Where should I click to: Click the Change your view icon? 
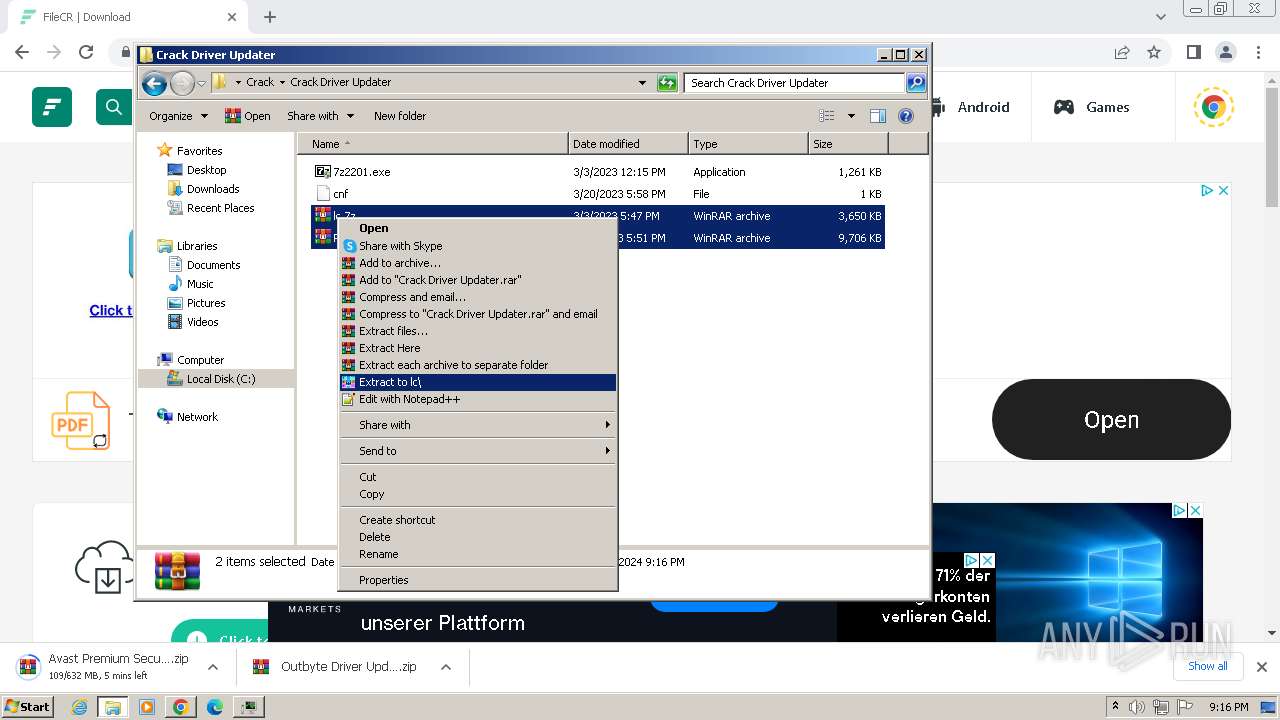click(x=827, y=116)
